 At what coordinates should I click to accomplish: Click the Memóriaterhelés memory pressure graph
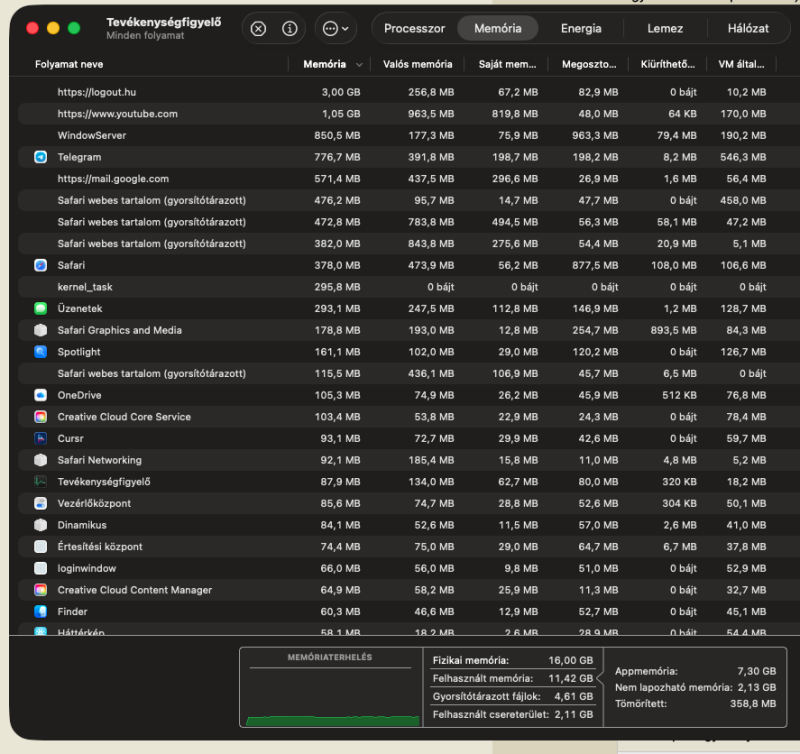pyautogui.click(x=331, y=687)
